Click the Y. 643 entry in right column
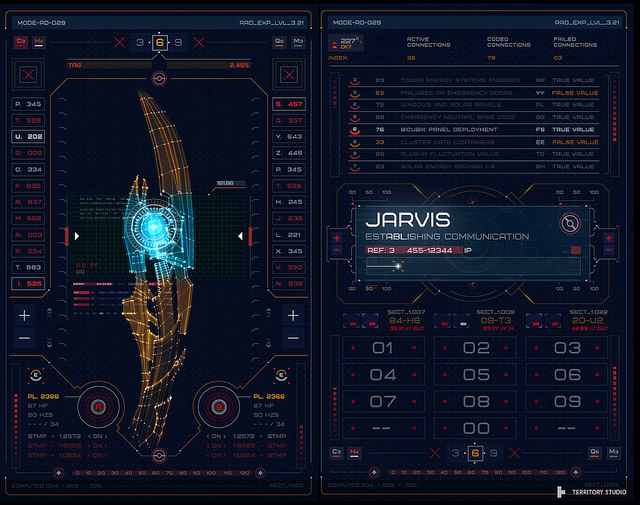This screenshot has height=505, width=640. 289,136
